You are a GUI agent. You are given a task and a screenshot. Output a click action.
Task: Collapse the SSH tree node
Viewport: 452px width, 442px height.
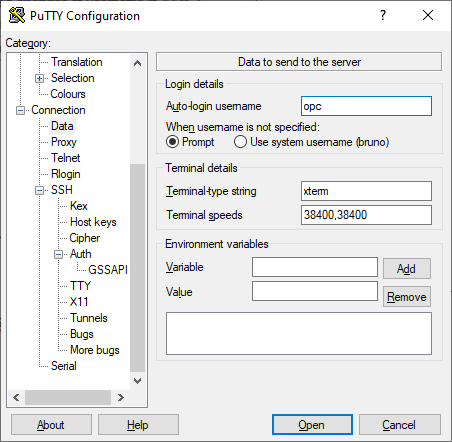click(x=39, y=190)
